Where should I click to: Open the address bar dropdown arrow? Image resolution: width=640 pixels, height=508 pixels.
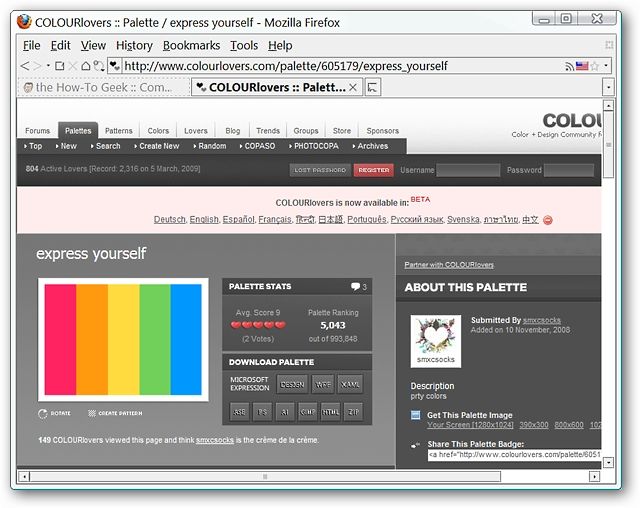click(x=606, y=66)
